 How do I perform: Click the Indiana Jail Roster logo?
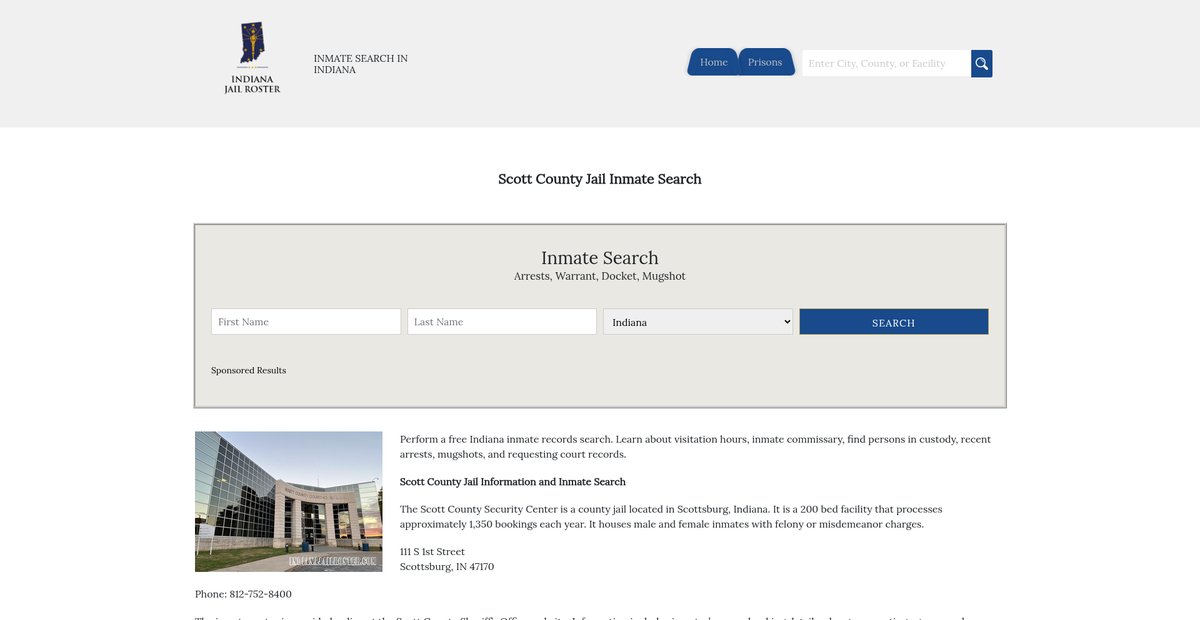(252, 59)
